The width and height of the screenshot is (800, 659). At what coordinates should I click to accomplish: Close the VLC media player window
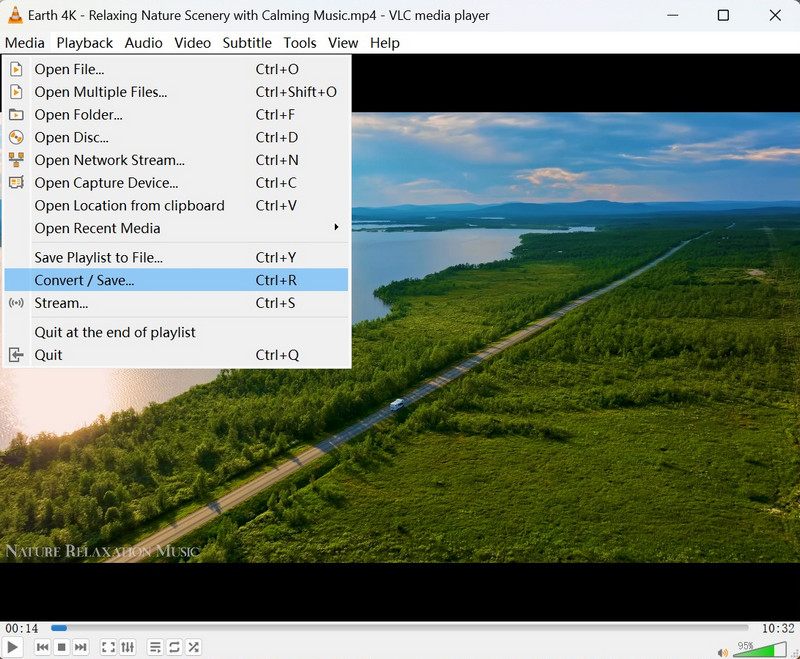(x=775, y=15)
